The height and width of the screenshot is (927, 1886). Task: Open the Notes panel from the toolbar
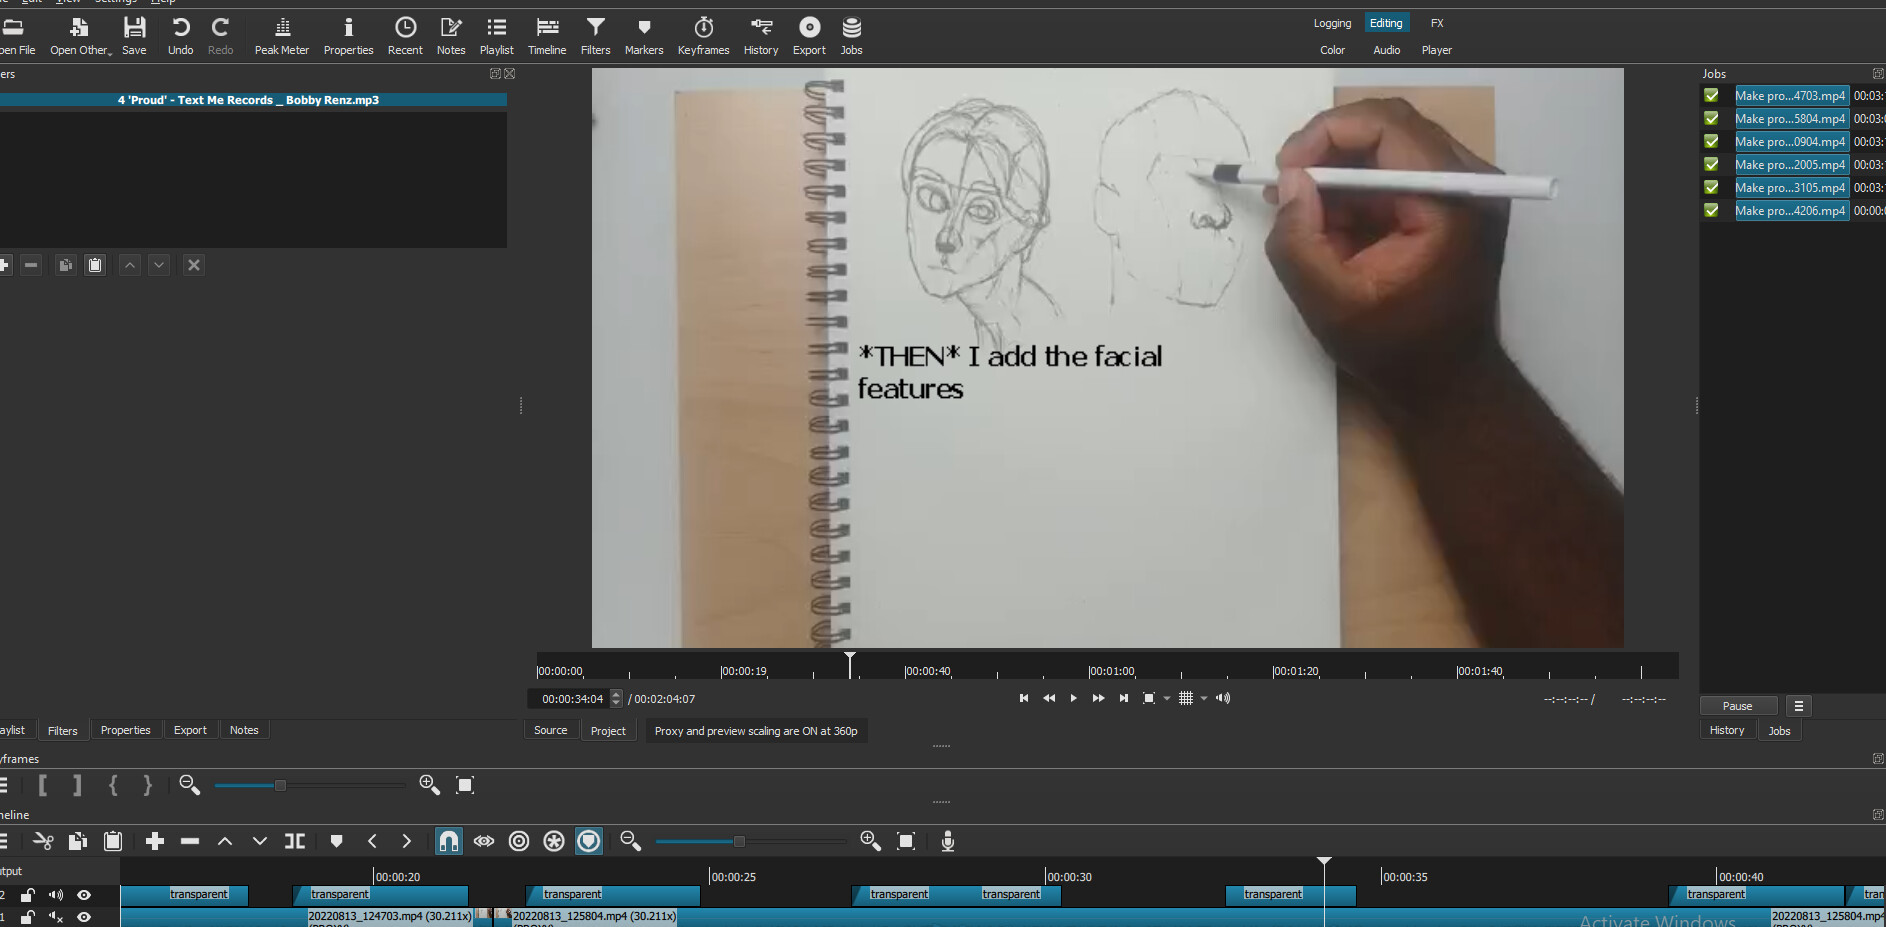[x=451, y=36]
